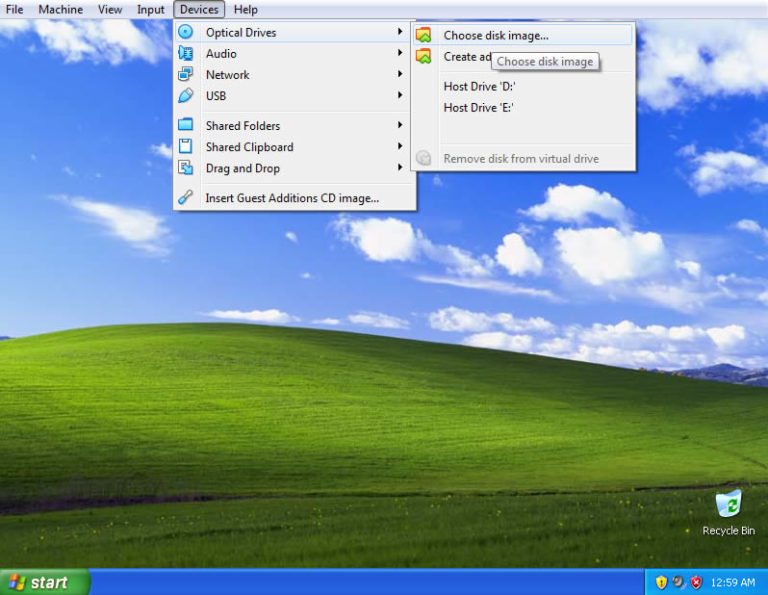The width and height of the screenshot is (768, 595).
Task: Click the Windows flag logo on start
Action: pyautogui.click(x=17, y=582)
